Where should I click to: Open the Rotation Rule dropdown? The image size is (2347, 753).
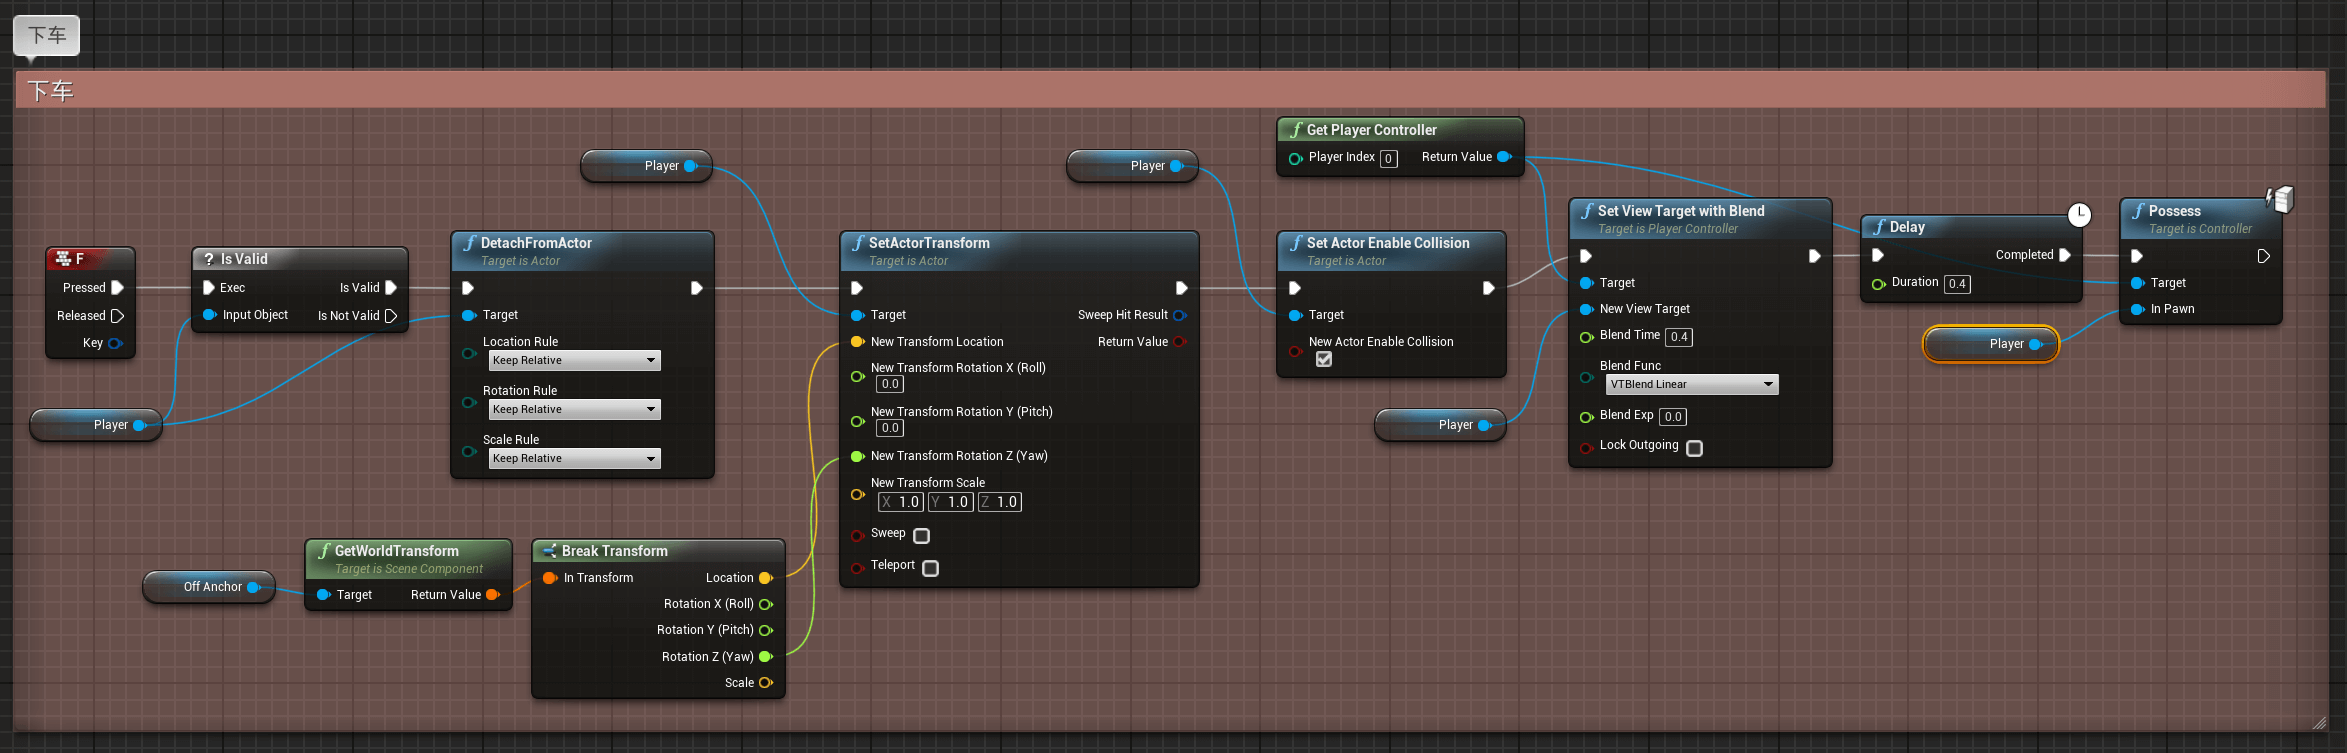click(x=575, y=409)
